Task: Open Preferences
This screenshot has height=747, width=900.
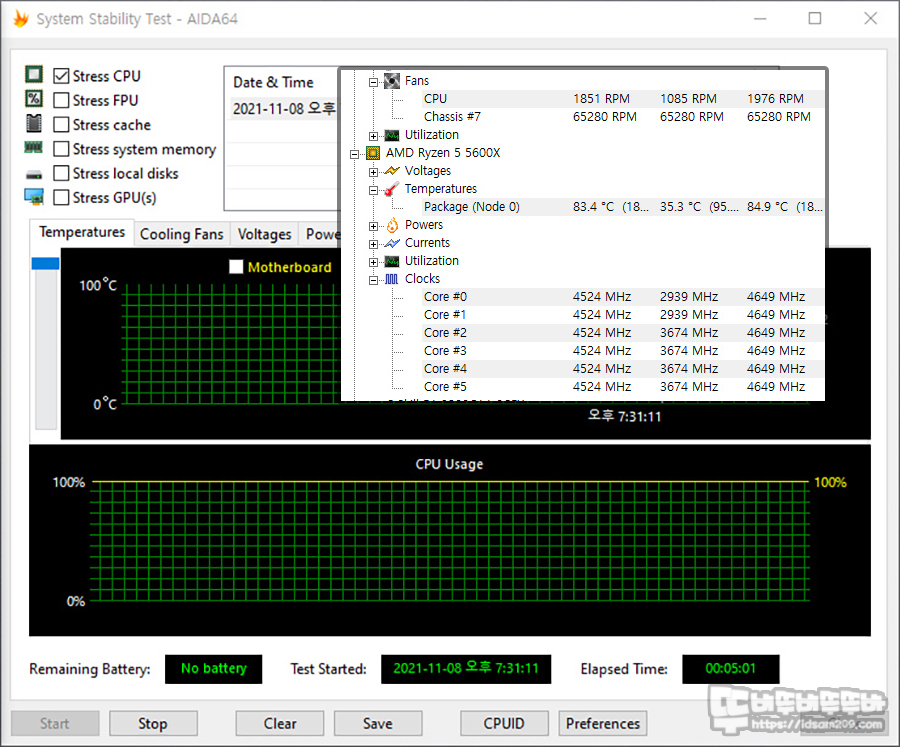Action: pyautogui.click(x=603, y=723)
